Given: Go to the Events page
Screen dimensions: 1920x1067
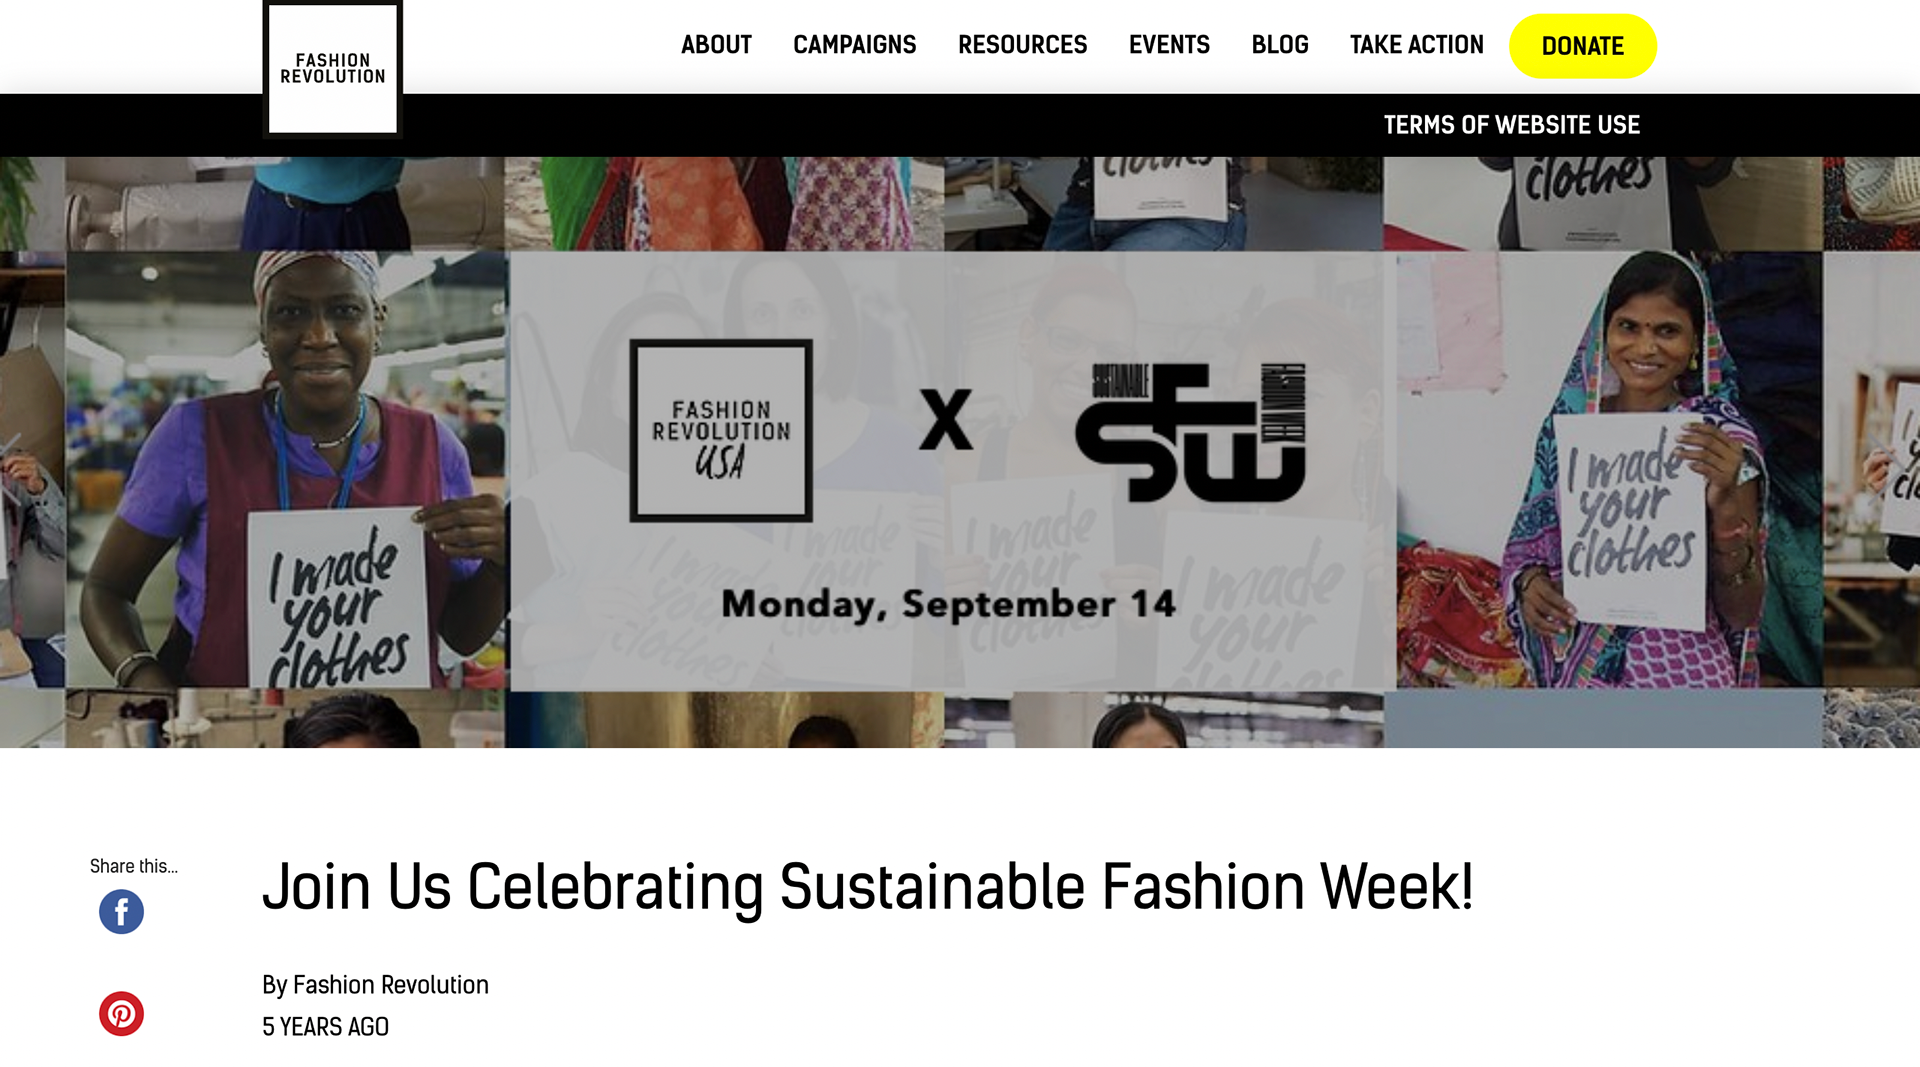Looking at the screenshot, I should click(1169, 45).
